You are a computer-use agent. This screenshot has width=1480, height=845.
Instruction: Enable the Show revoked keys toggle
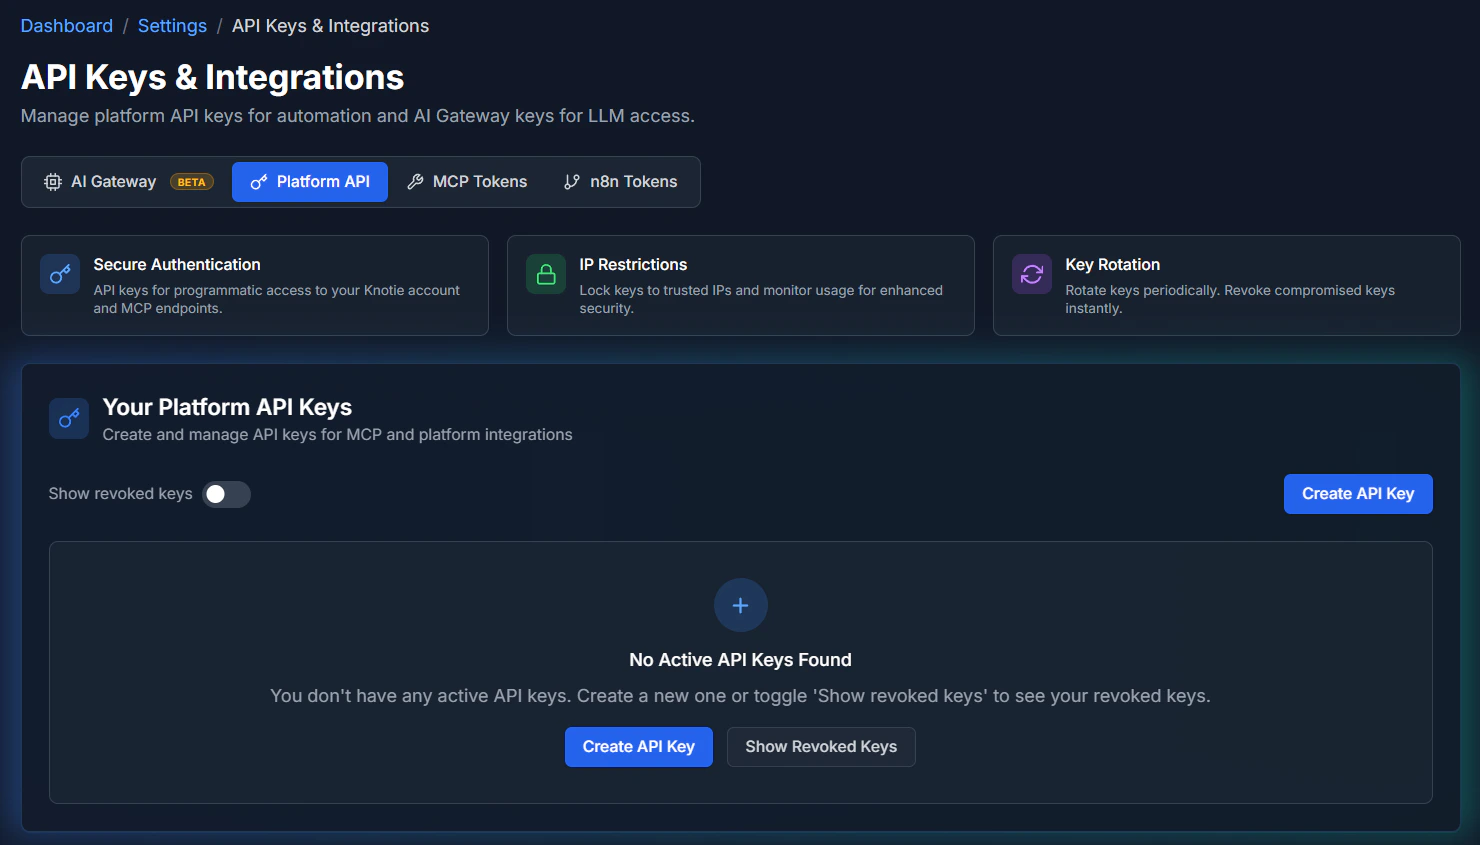226,493
